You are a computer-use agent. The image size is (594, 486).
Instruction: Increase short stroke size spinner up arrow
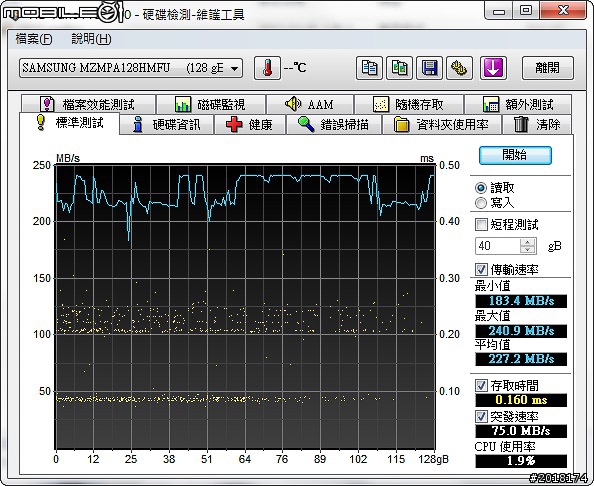pyautogui.click(x=527, y=242)
